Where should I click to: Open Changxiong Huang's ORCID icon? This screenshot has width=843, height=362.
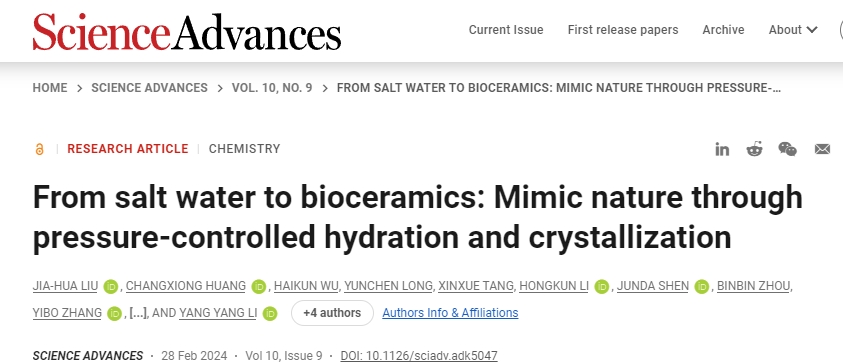coord(259,287)
